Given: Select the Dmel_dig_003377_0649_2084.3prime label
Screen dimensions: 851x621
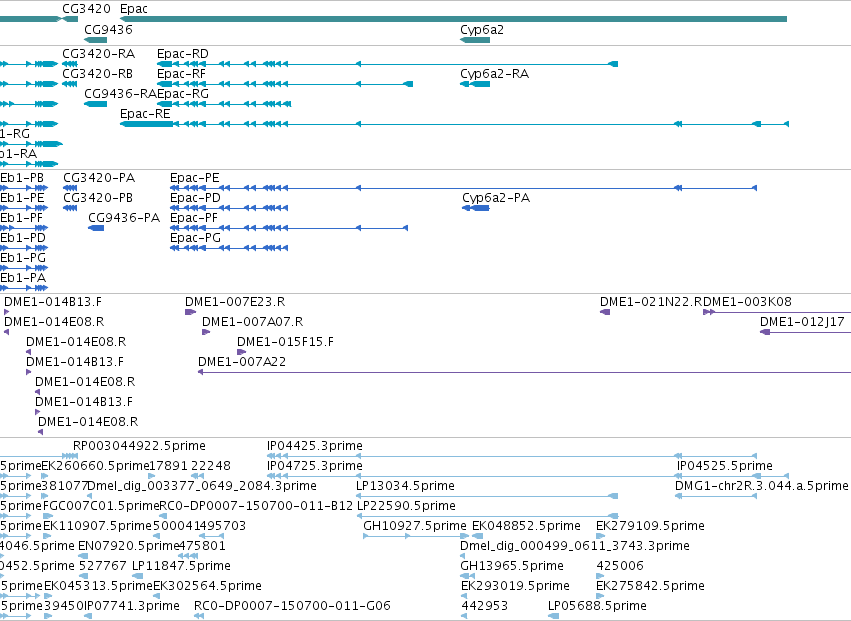Looking at the screenshot, I should point(202,486).
